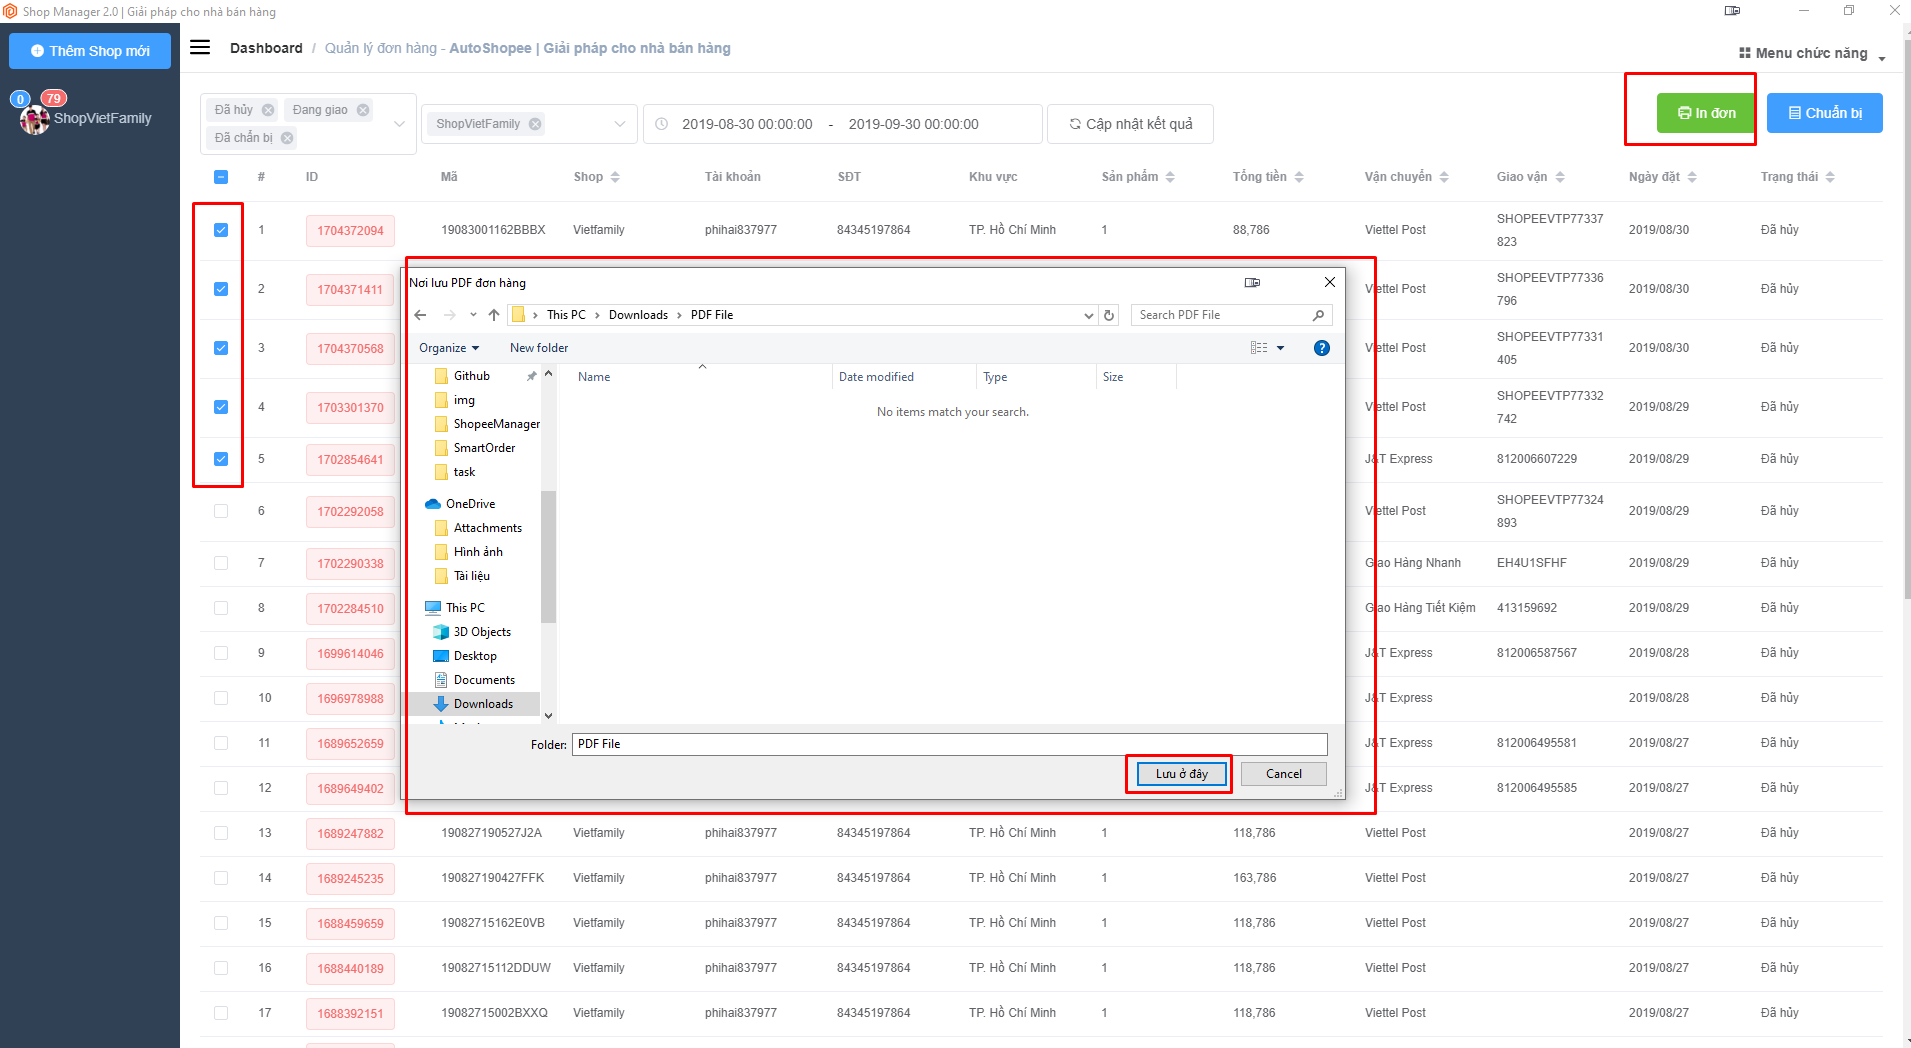
Task: Click New folder in the dialog
Action: tap(538, 348)
